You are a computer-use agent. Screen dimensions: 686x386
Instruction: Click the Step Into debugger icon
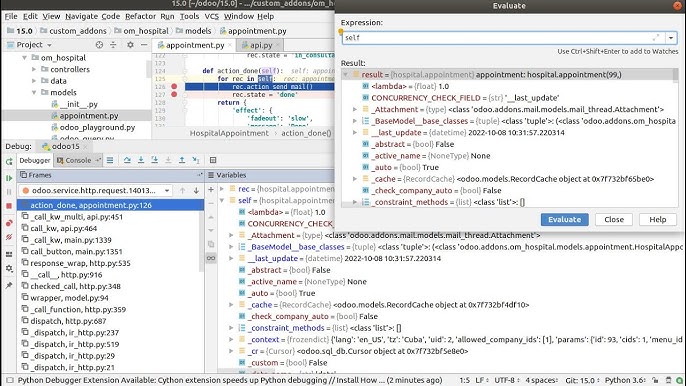coord(141,160)
